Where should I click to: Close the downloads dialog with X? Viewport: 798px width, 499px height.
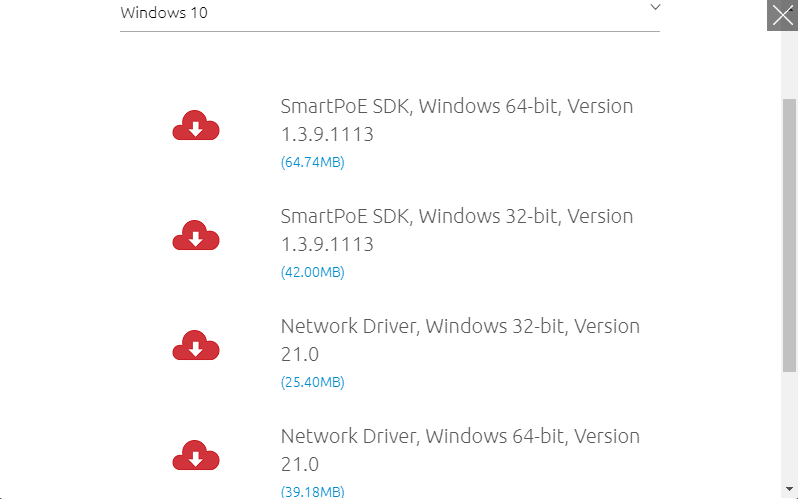coord(782,15)
